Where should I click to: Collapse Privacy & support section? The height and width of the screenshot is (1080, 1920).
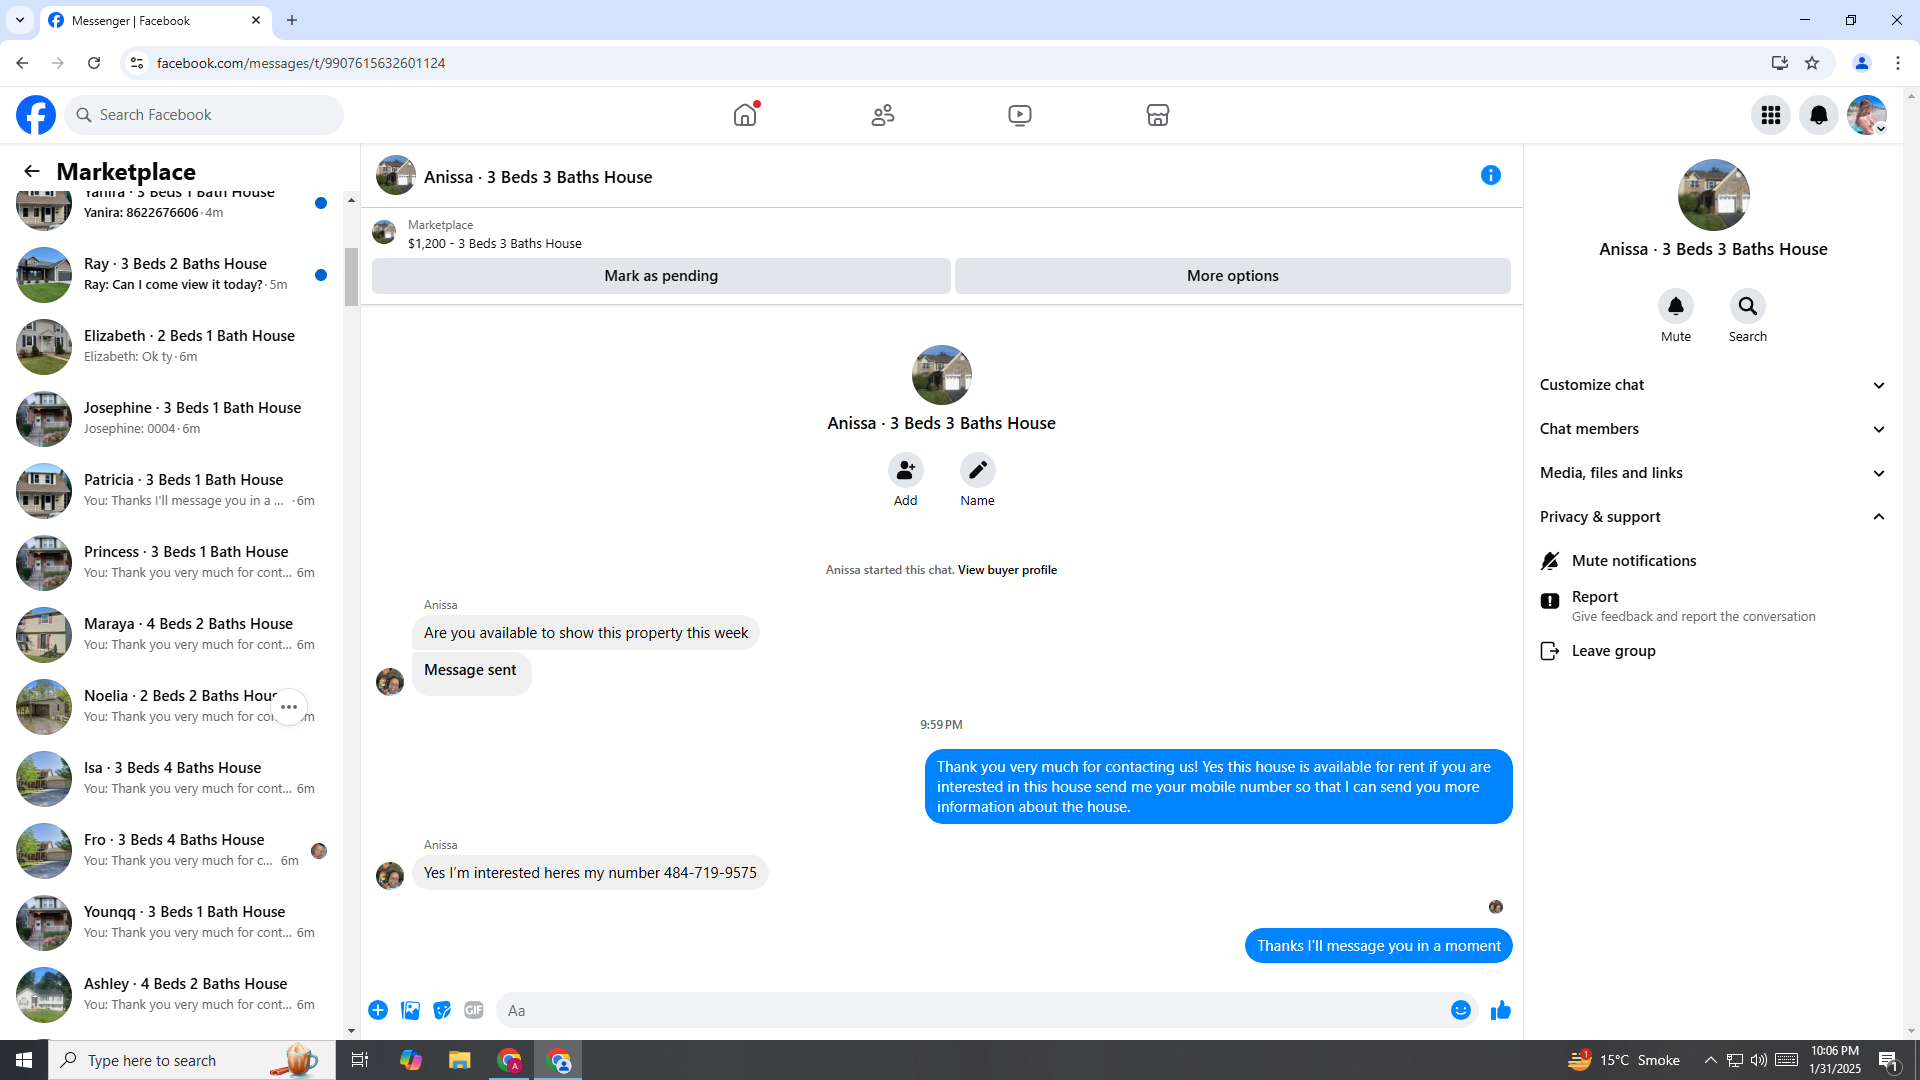click(1713, 517)
